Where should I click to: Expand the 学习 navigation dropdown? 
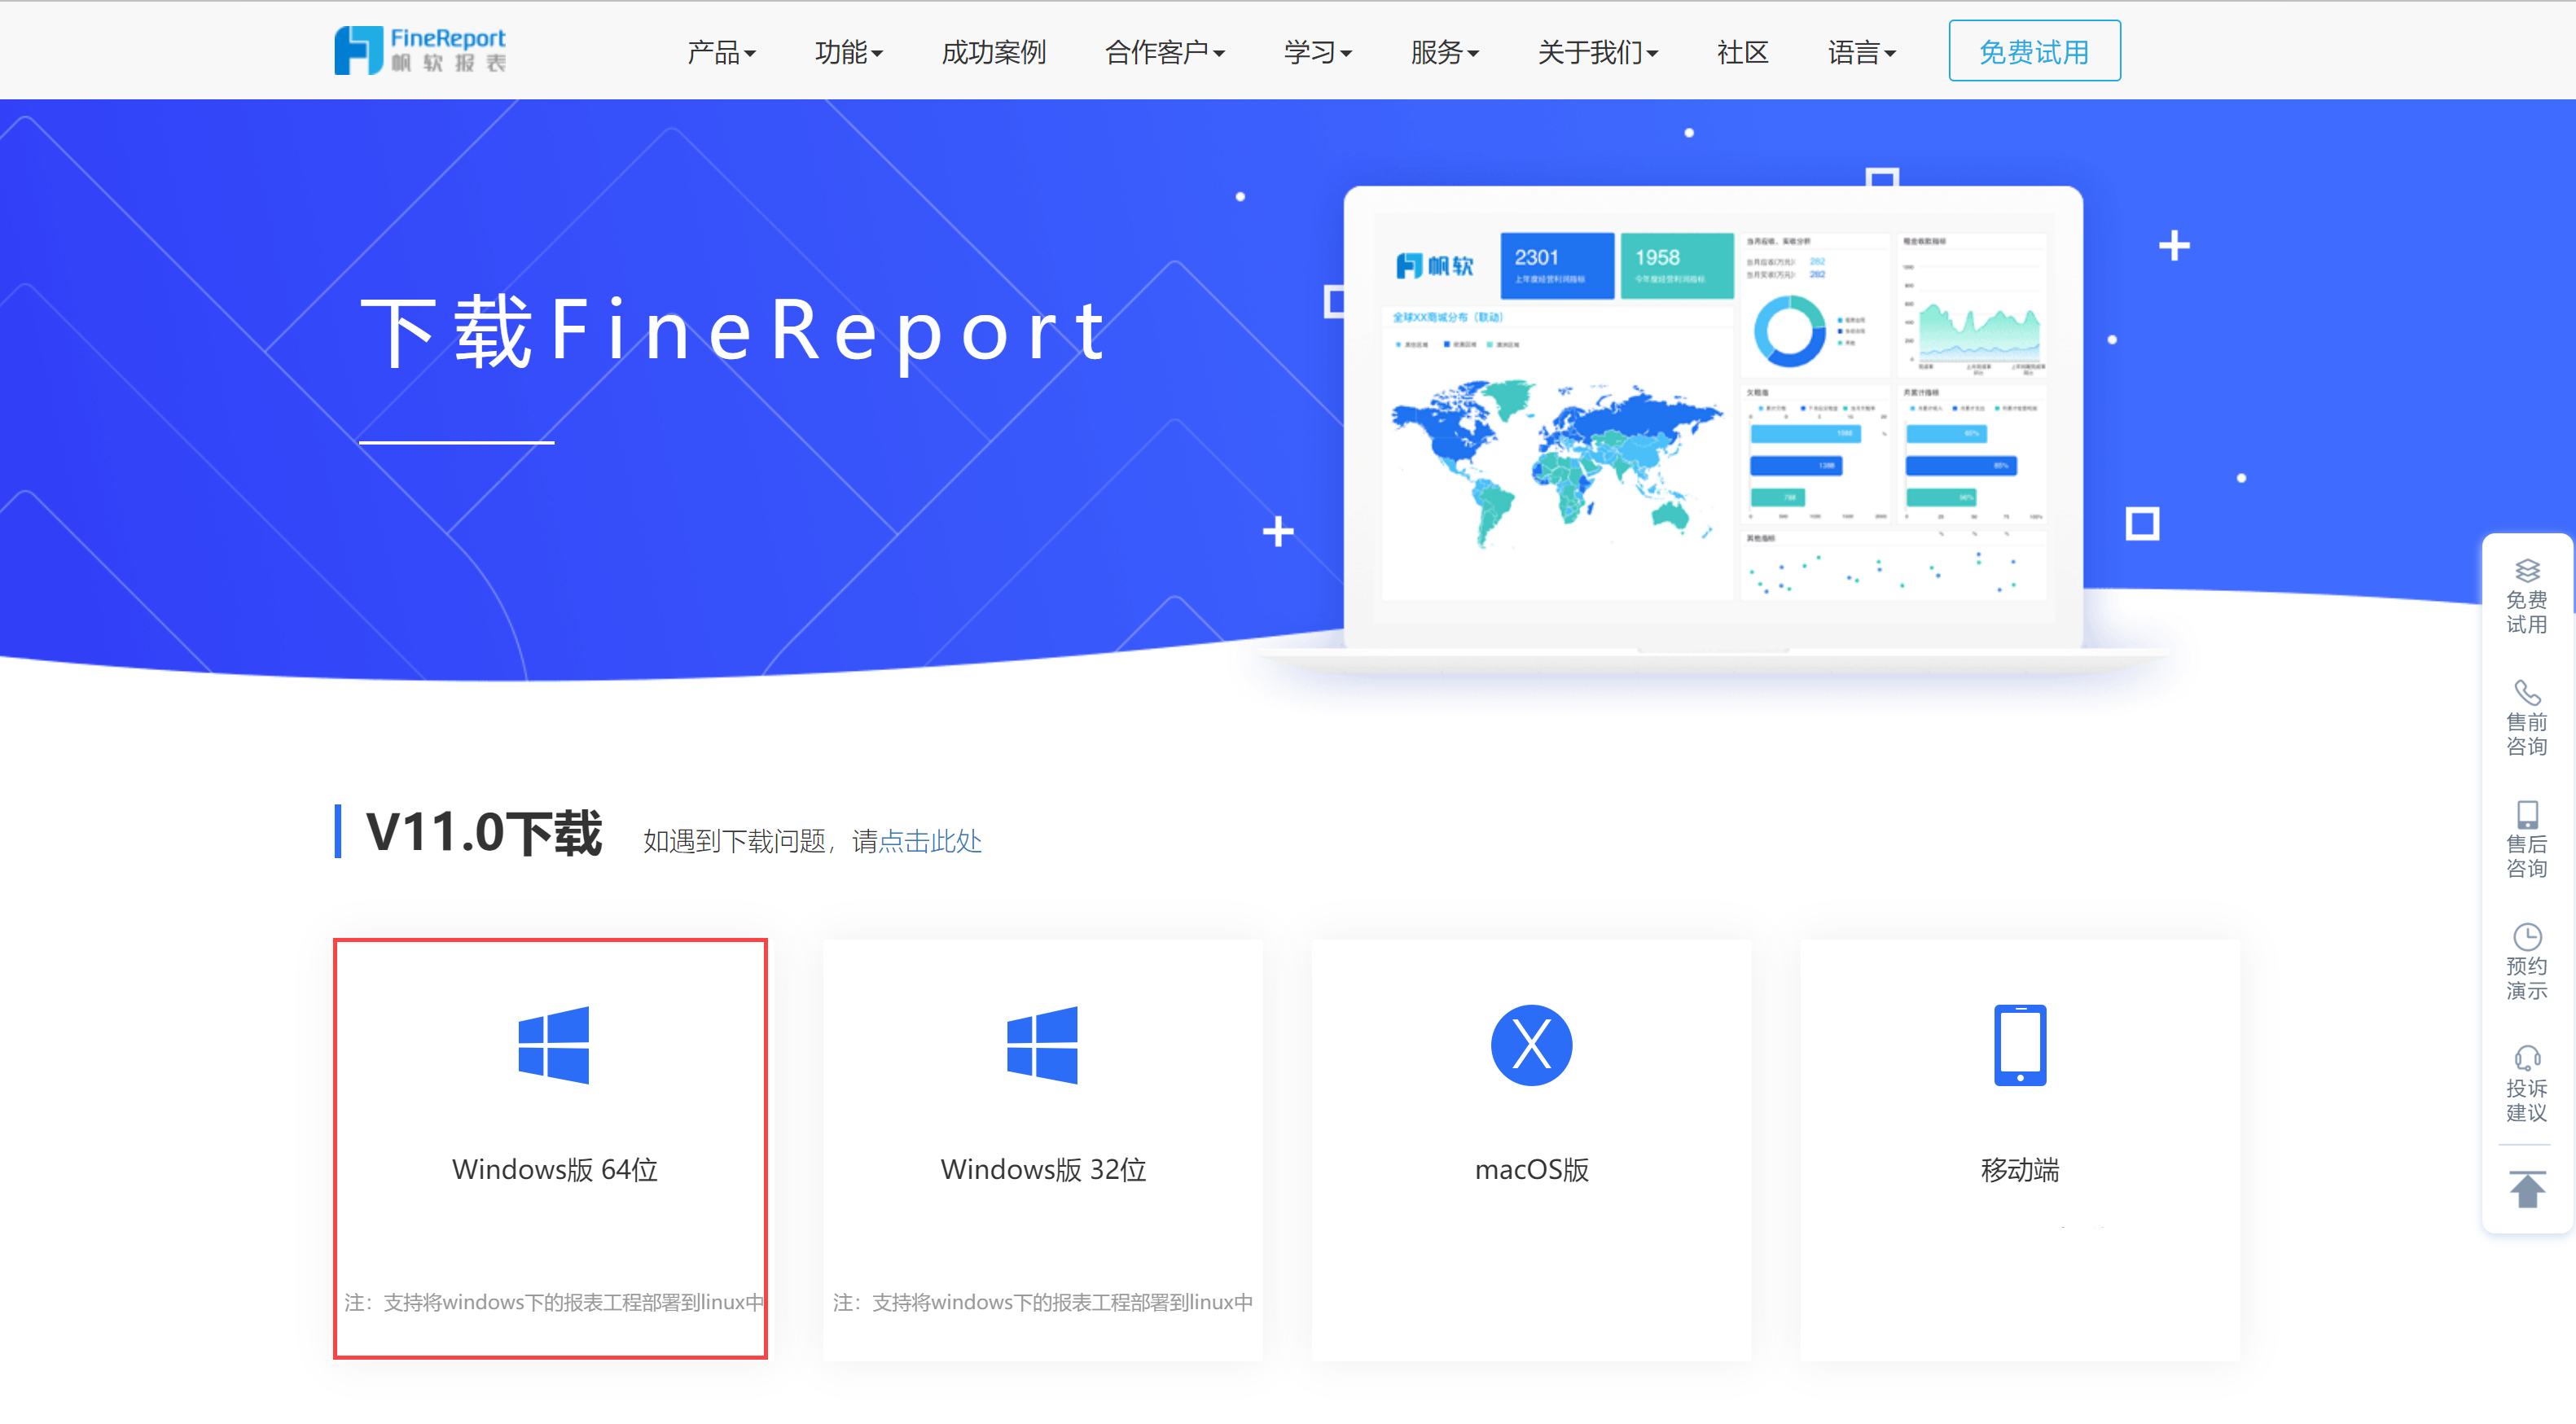1317,52
